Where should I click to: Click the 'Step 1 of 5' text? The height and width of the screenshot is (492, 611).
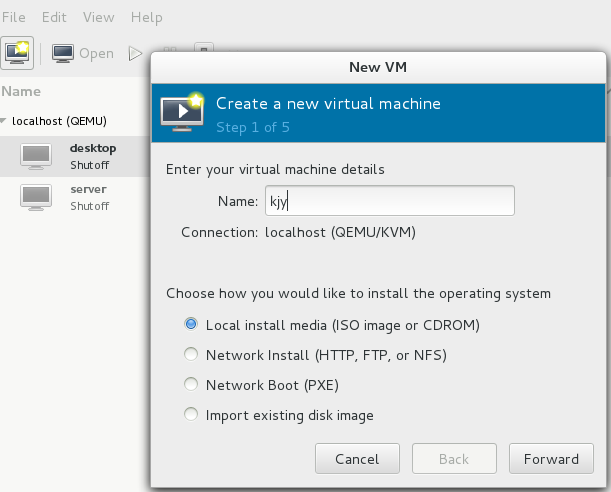click(253, 127)
